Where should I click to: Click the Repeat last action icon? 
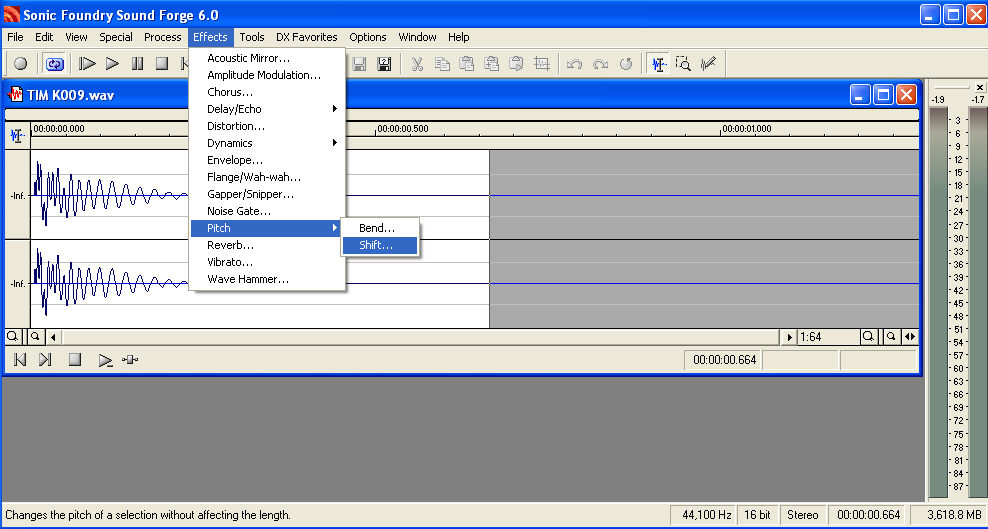(626, 64)
